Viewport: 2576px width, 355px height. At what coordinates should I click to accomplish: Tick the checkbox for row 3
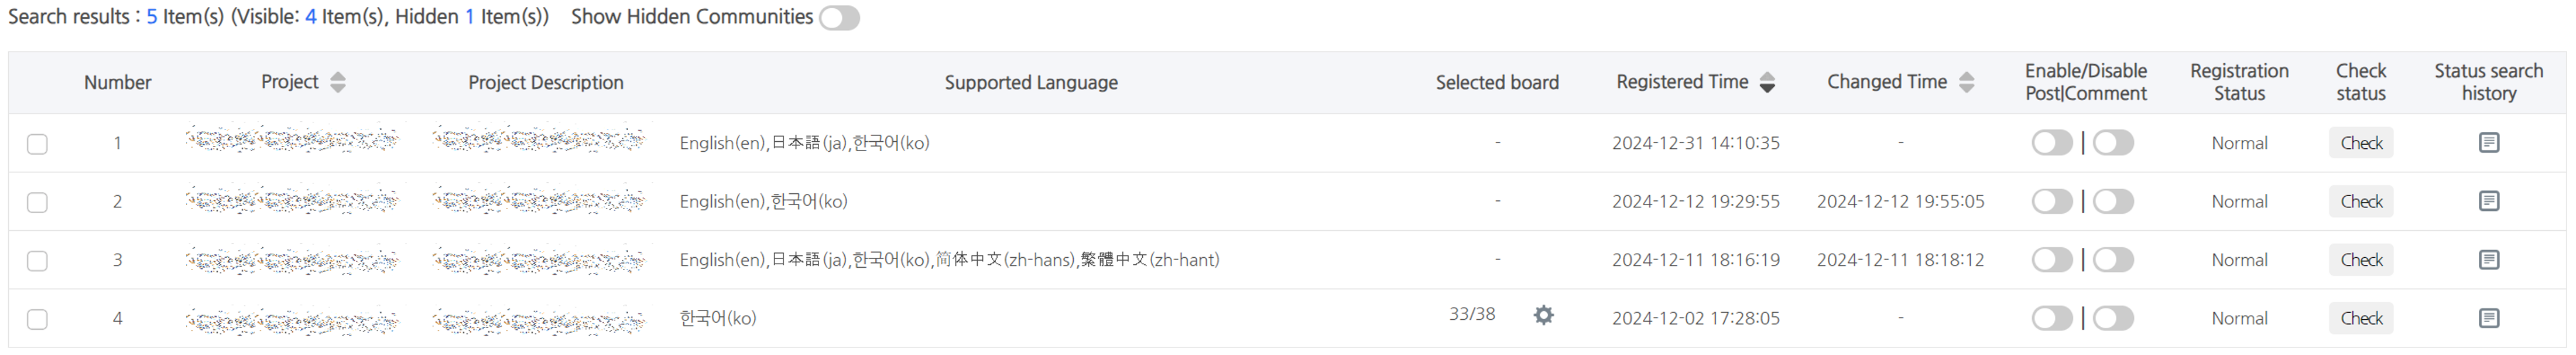(37, 261)
